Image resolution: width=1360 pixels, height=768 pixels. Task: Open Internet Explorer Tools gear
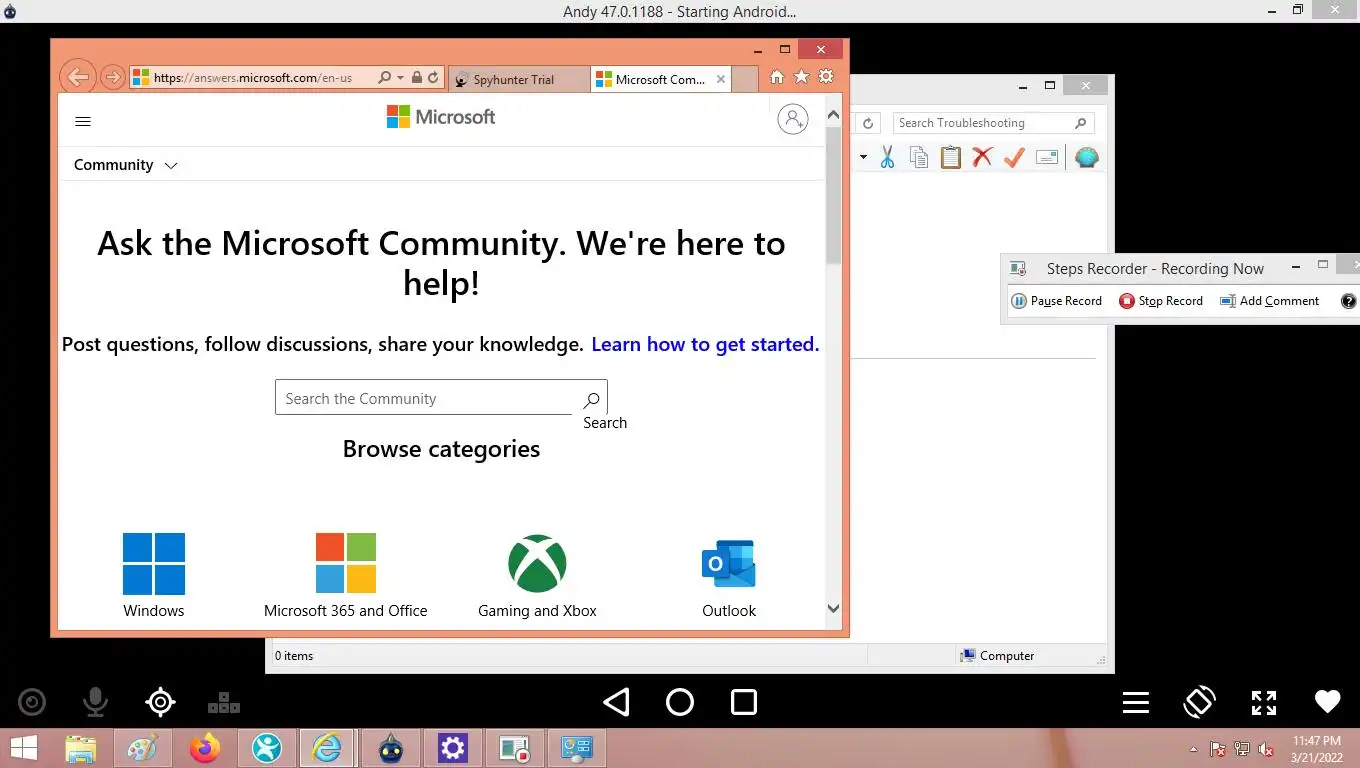[x=826, y=77]
